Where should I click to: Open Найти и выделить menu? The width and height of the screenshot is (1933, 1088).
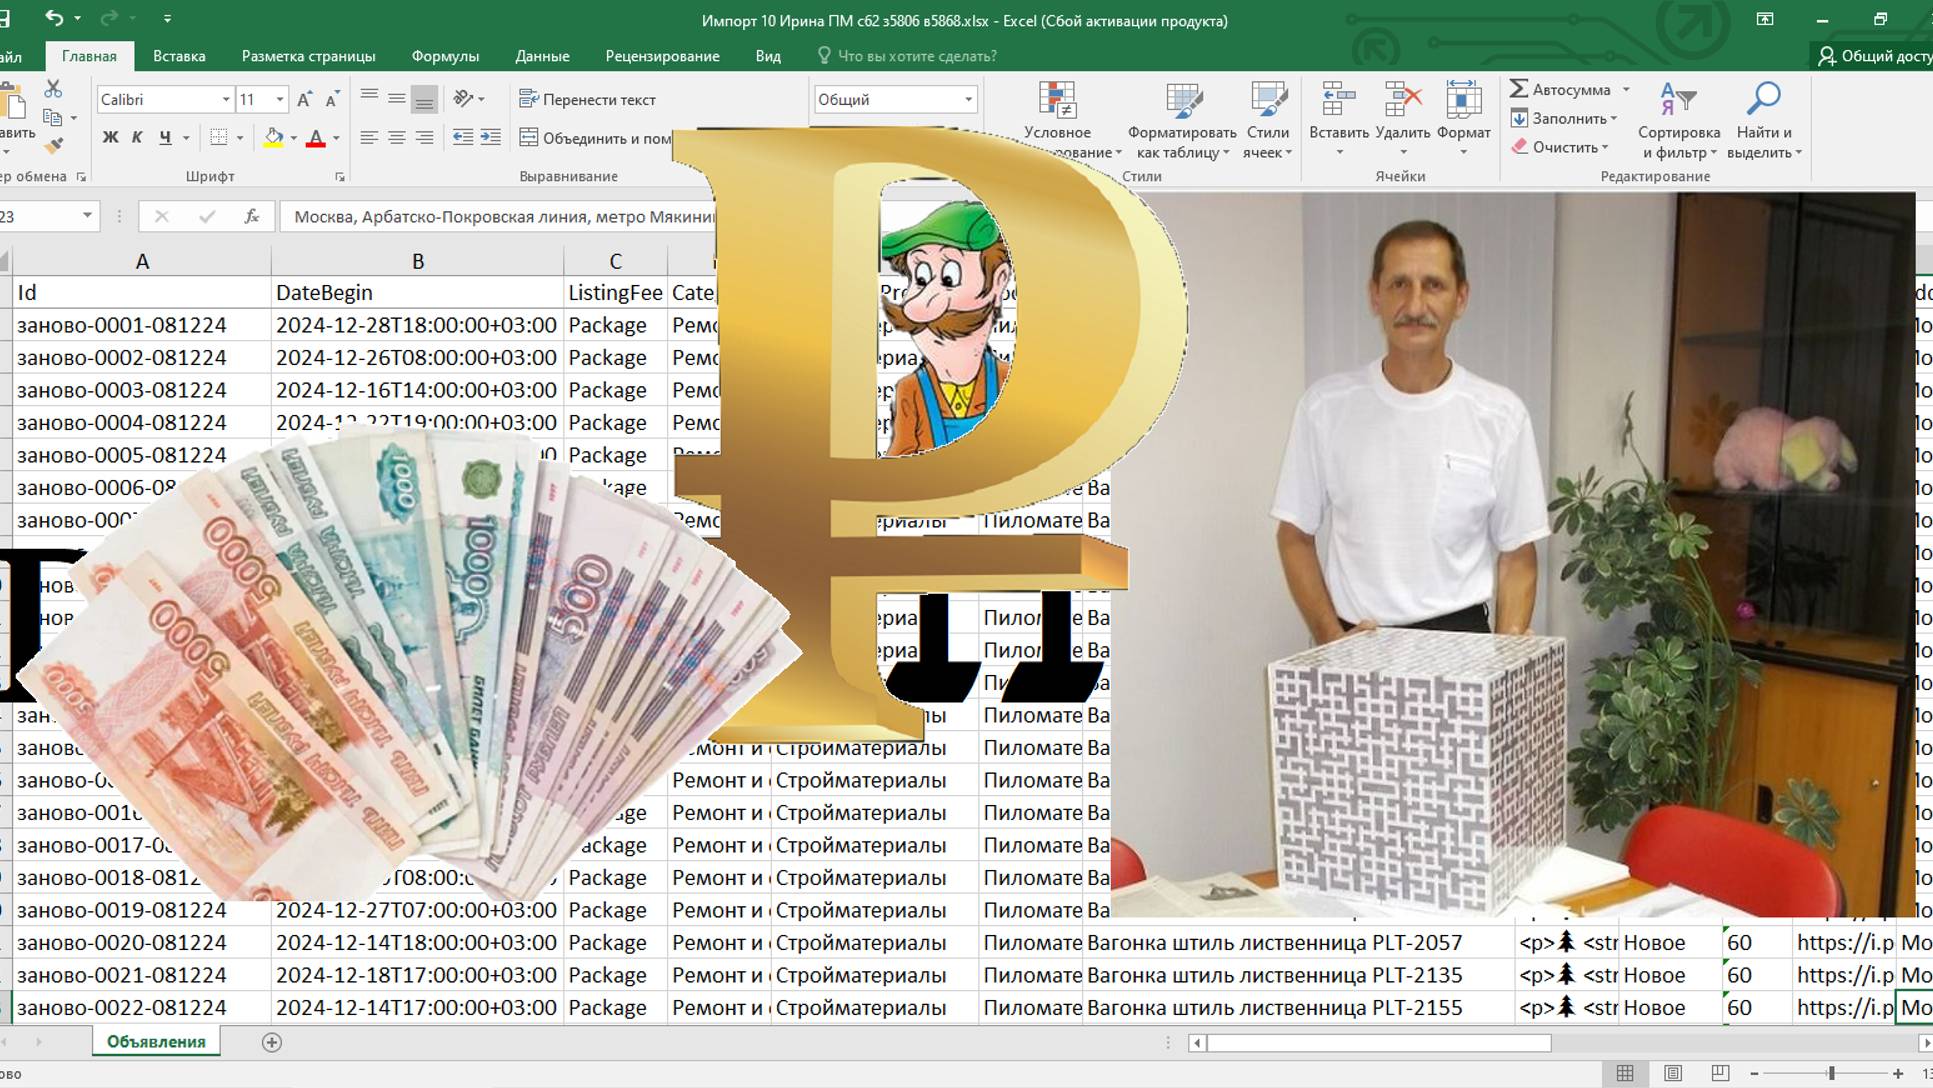[x=1764, y=120]
